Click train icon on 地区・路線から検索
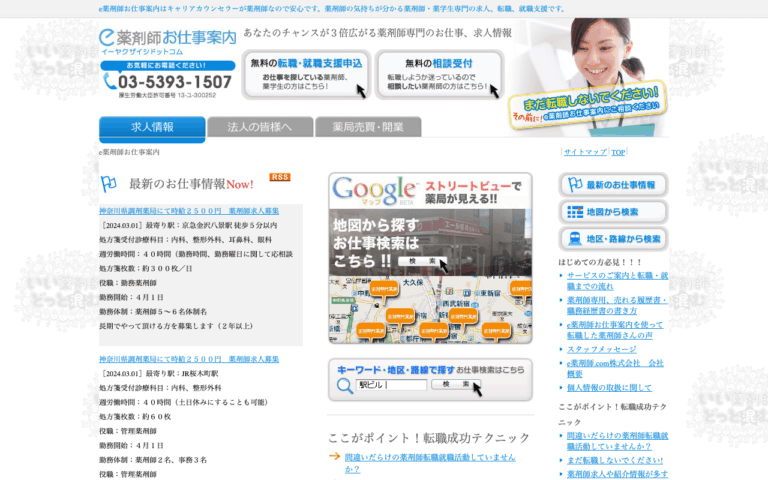 [575, 239]
